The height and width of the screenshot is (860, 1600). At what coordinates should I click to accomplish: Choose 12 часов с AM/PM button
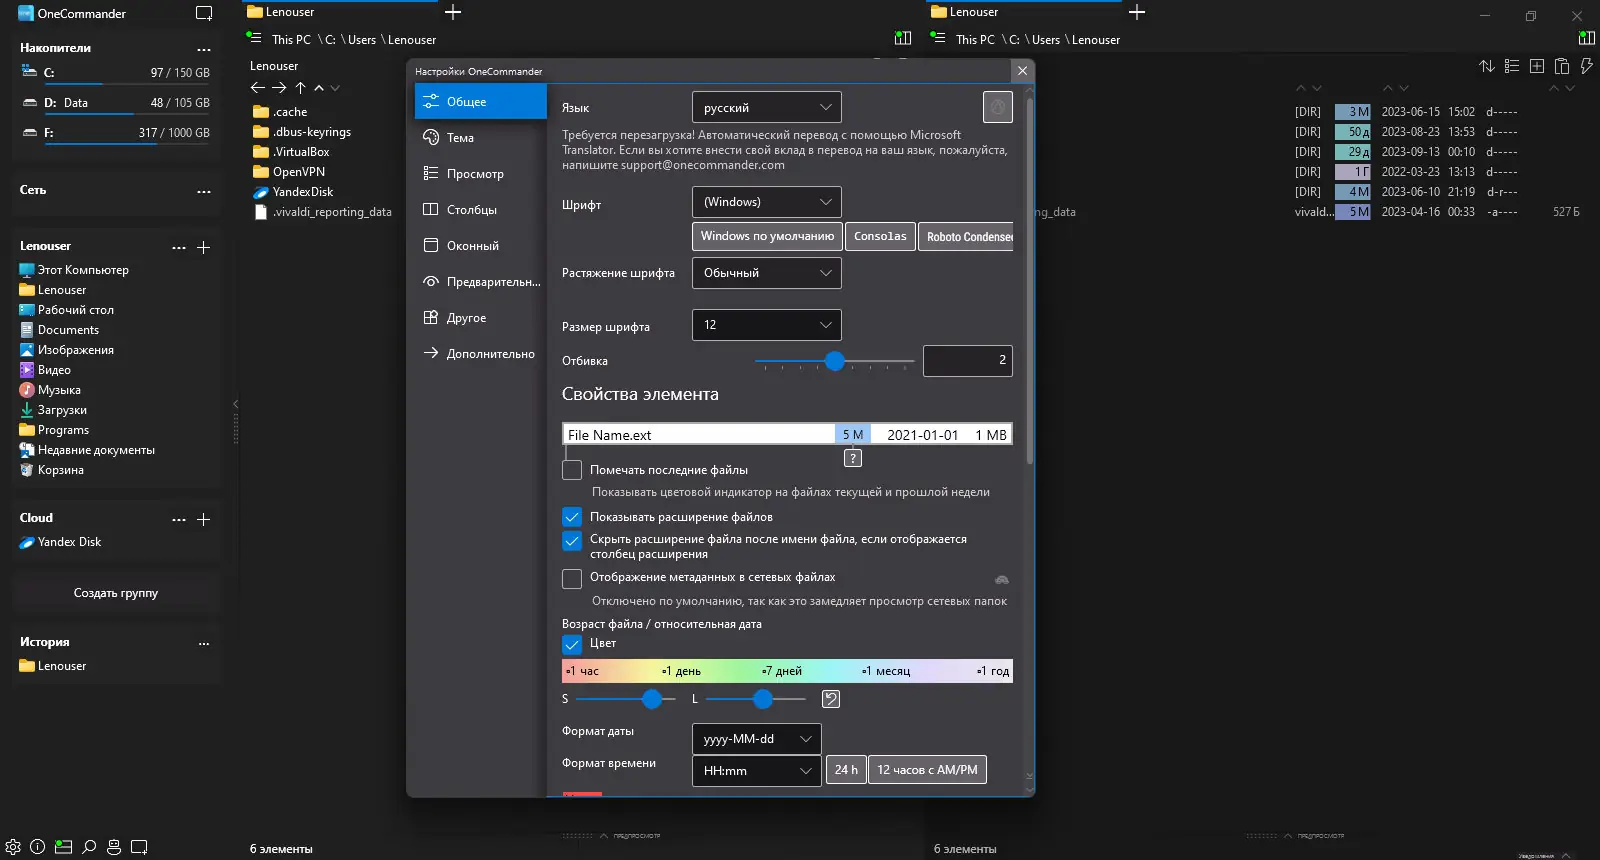(927, 770)
